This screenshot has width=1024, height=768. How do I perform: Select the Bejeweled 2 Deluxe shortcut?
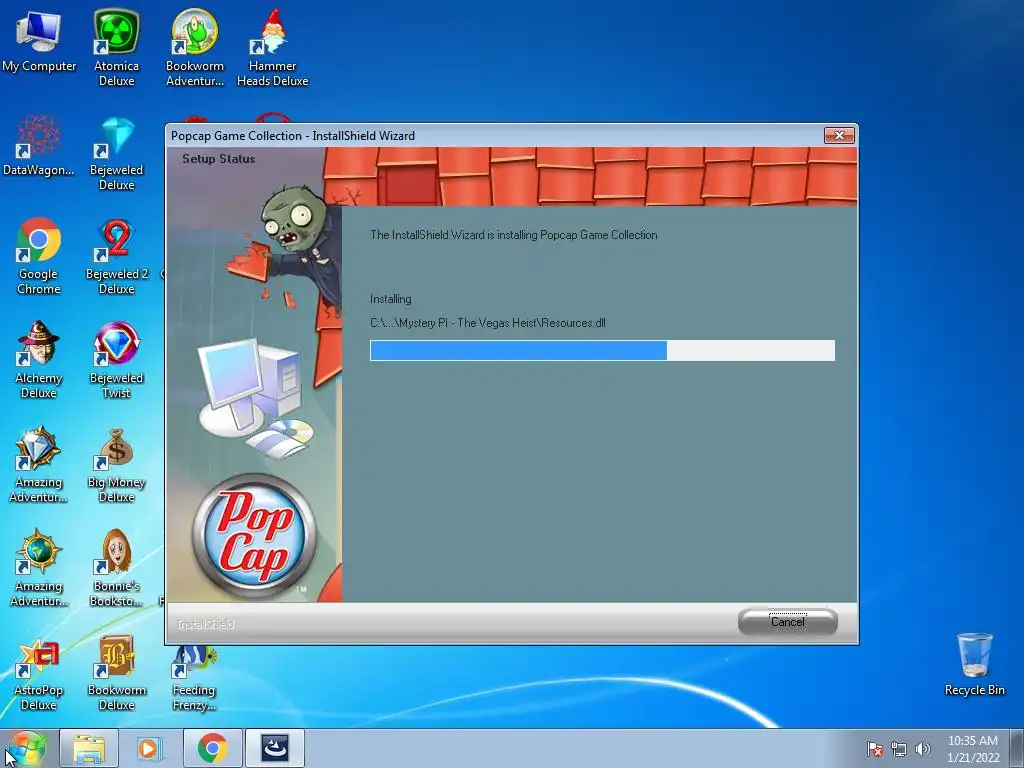(116, 256)
